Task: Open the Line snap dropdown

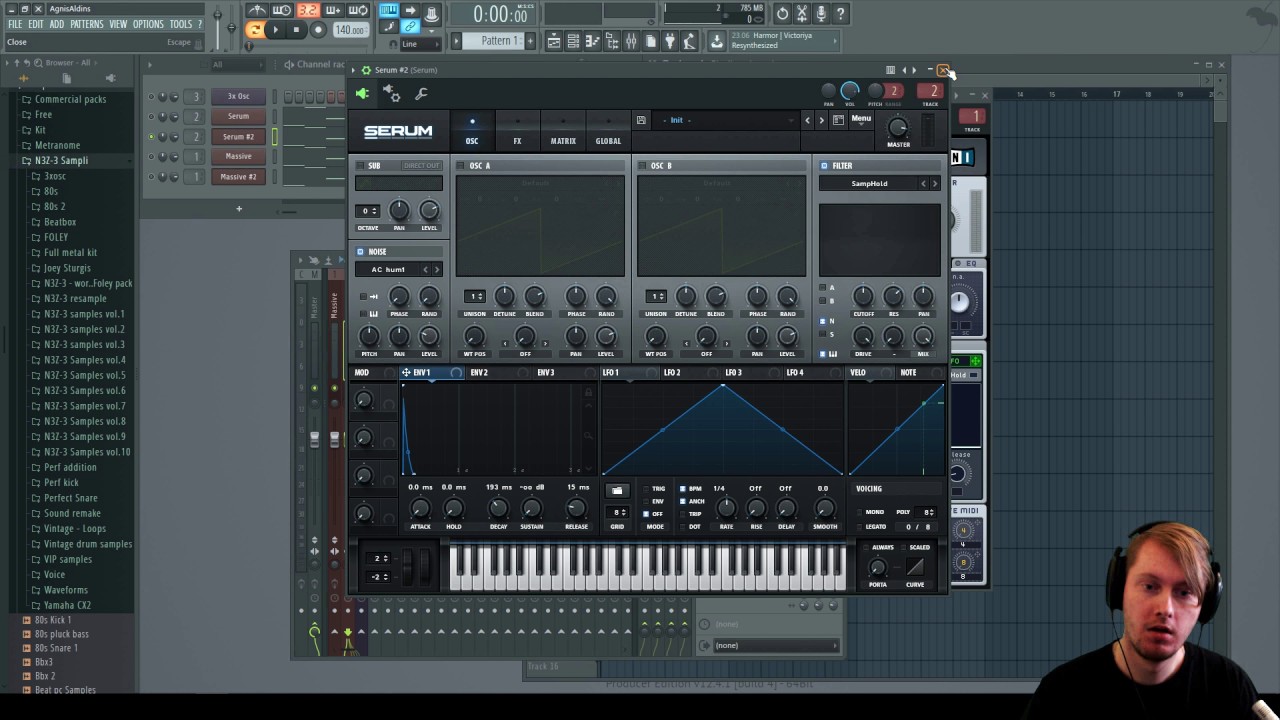Action: click(x=419, y=44)
